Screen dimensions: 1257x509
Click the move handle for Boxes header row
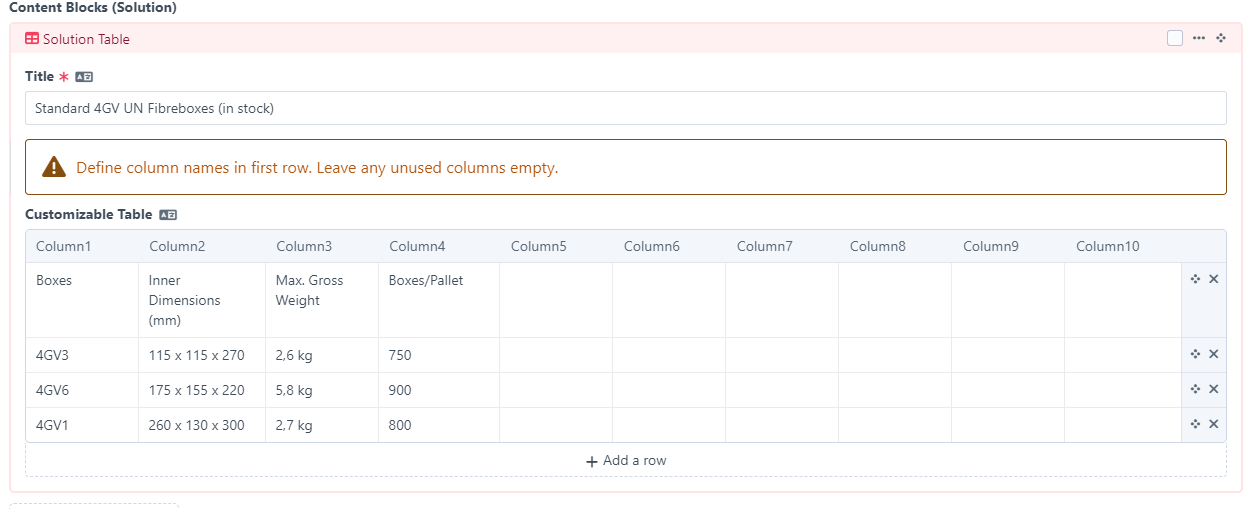[1195, 279]
